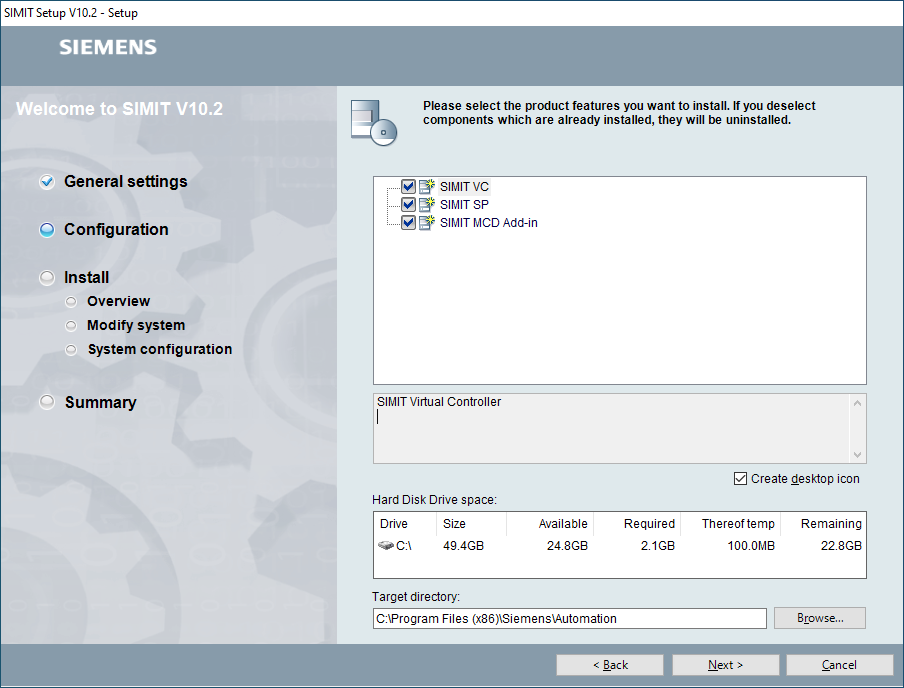Click into the Target directory field
Viewport: 904px width, 688px height.
(x=570, y=618)
